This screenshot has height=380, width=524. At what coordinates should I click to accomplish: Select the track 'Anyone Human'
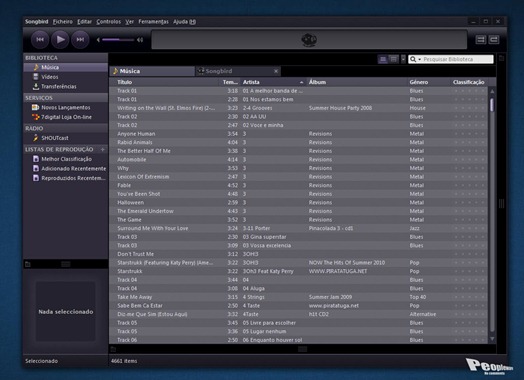click(x=298, y=134)
